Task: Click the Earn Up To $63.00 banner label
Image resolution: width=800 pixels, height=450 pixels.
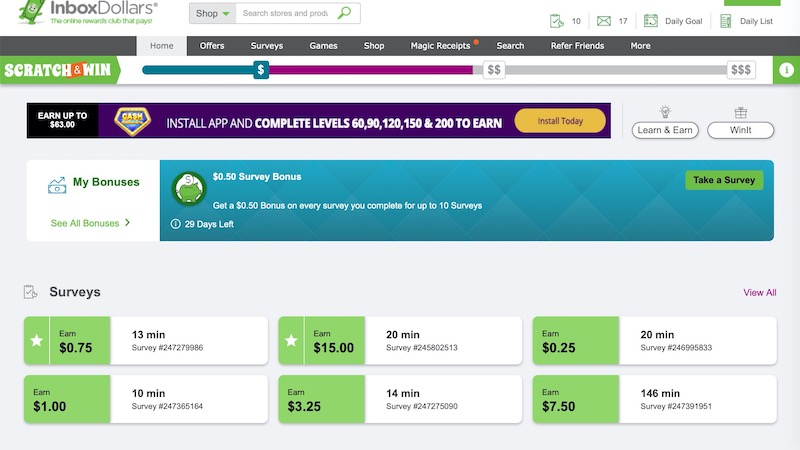Action: (62, 120)
